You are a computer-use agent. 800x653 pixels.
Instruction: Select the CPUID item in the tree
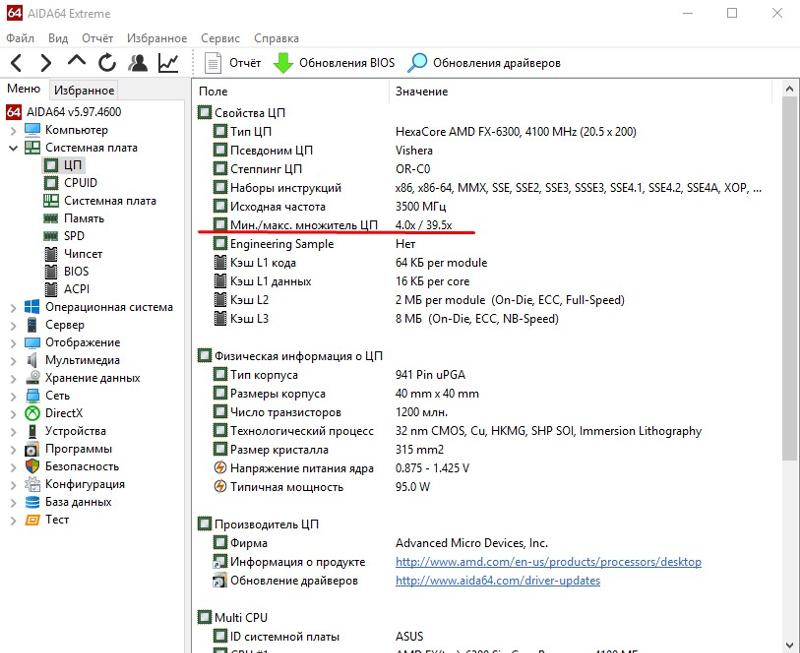(70, 183)
